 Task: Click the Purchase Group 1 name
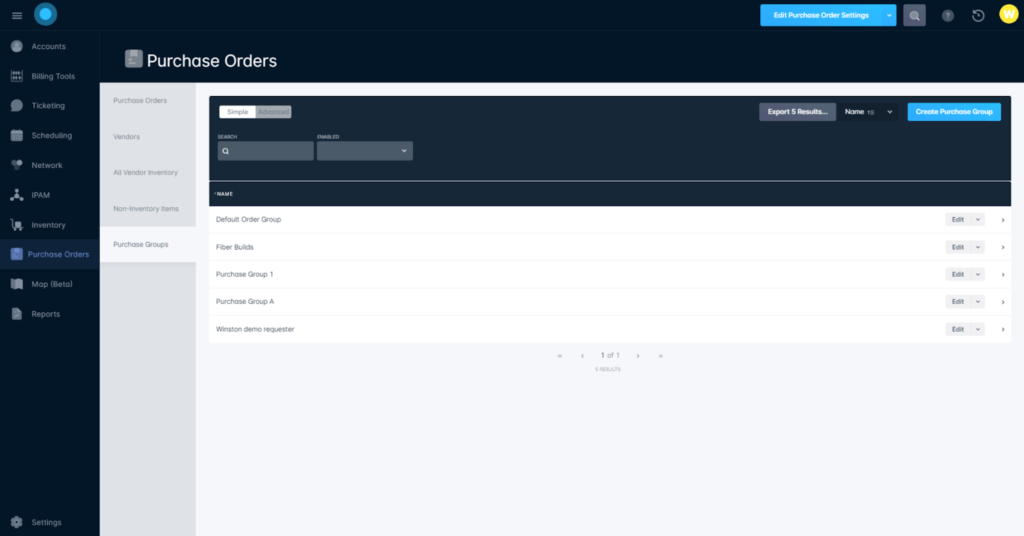(244, 275)
